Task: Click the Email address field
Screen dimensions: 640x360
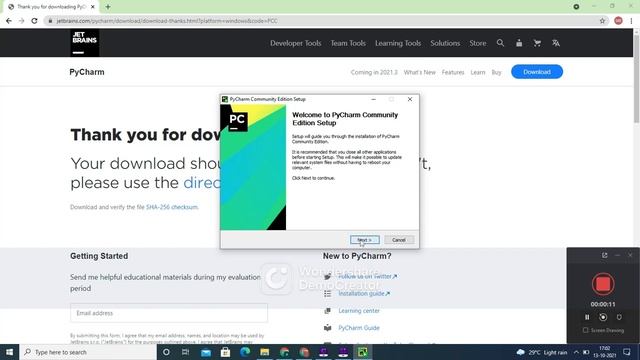Action: [x=169, y=313]
